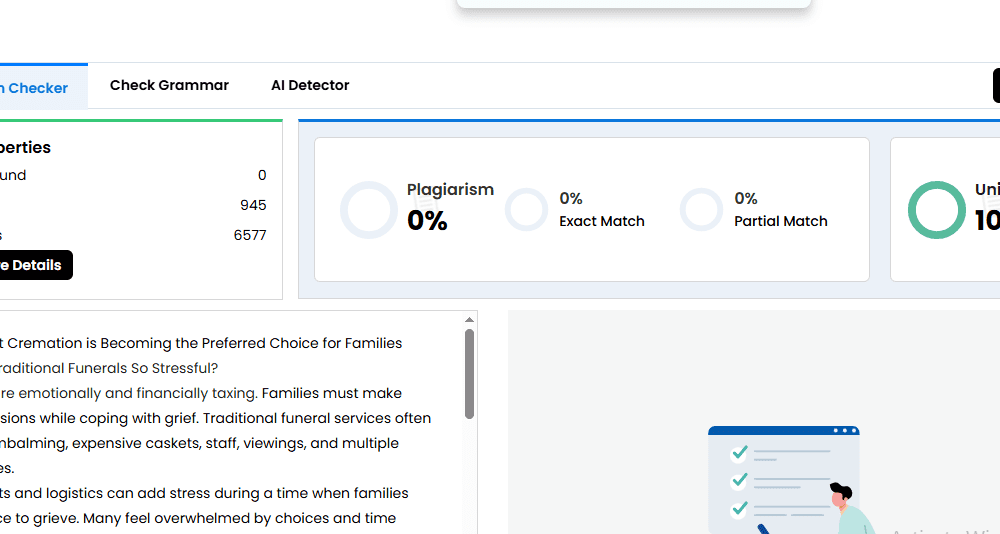Click the Partial Match label
This screenshot has height=534, width=1000.
click(781, 221)
